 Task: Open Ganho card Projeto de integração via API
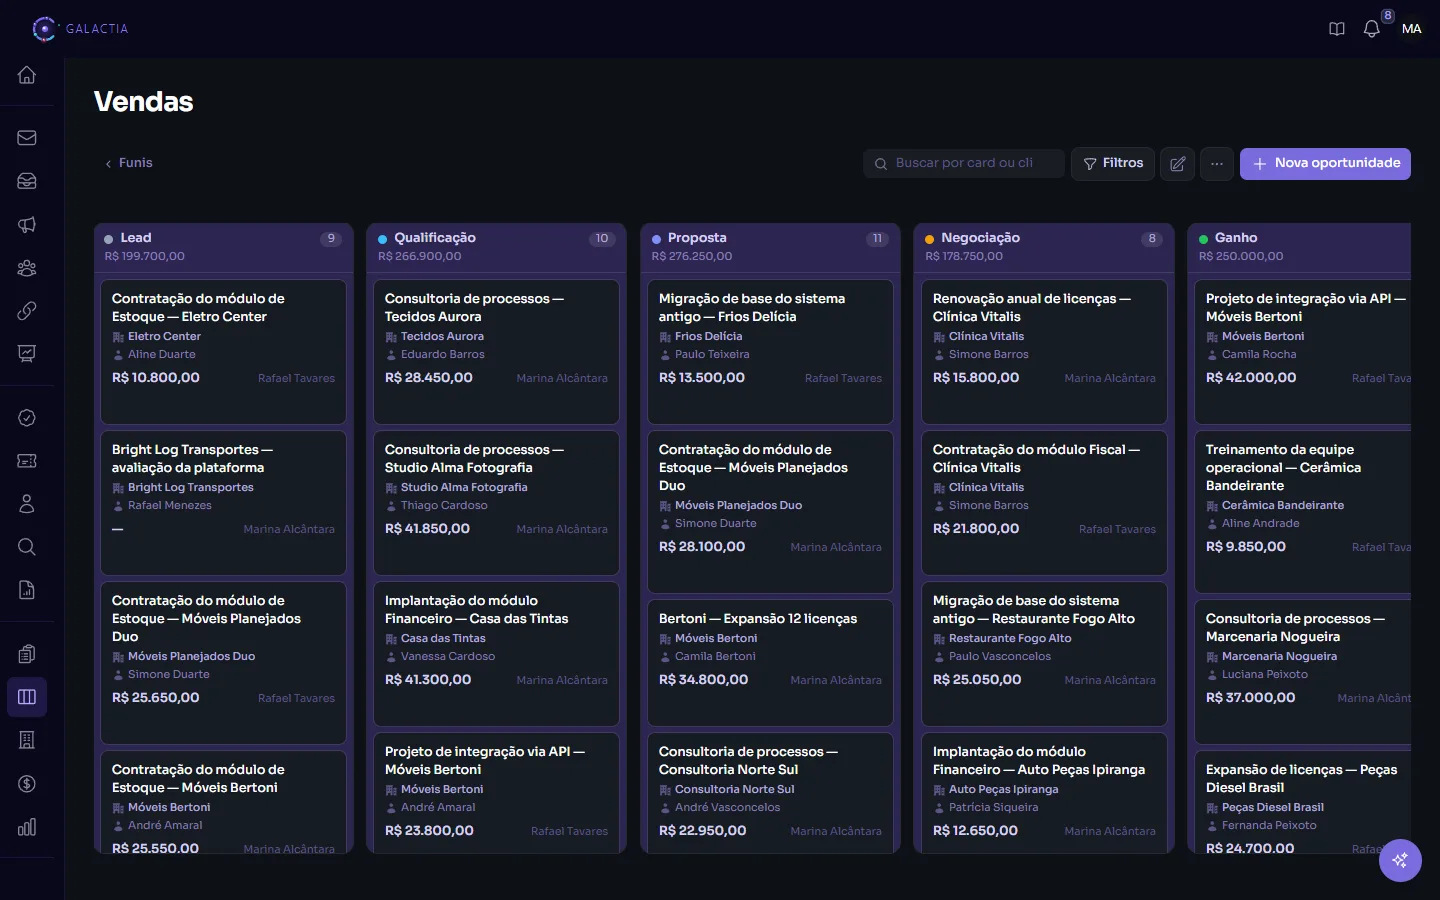(x=1303, y=352)
